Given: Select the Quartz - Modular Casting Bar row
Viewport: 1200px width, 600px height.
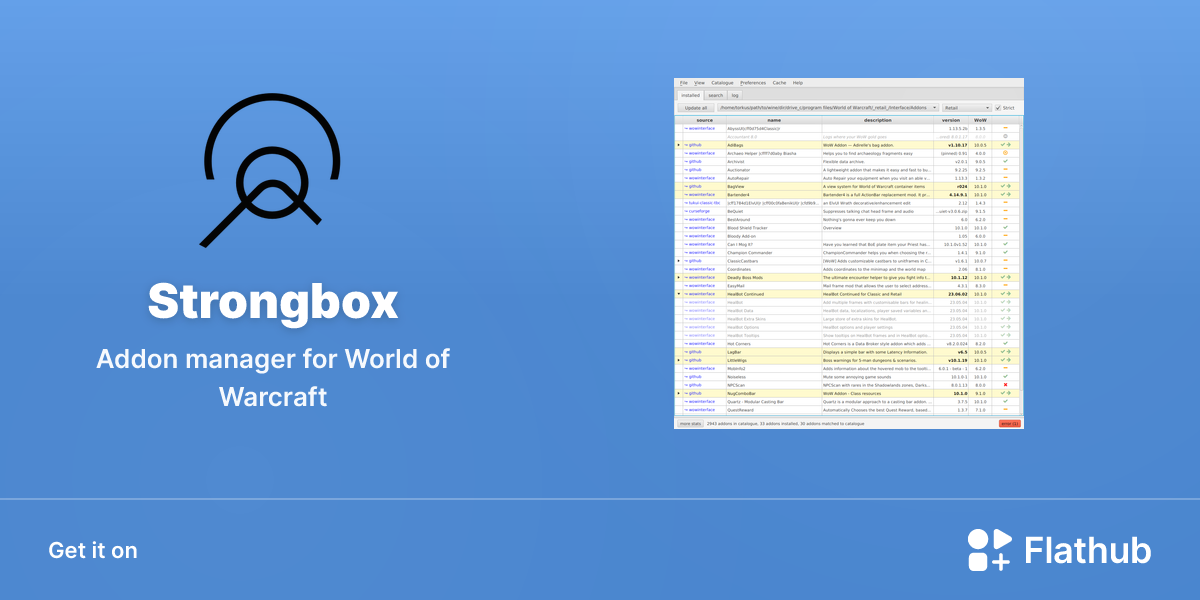Looking at the screenshot, I should [848, 402].
